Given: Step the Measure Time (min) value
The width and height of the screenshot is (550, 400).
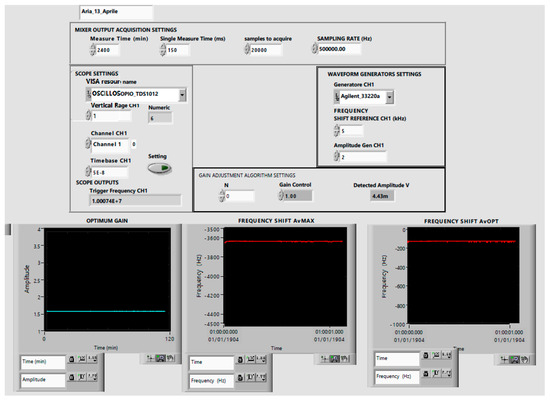Looking at the screenshot, I should (x=93, y=50).
